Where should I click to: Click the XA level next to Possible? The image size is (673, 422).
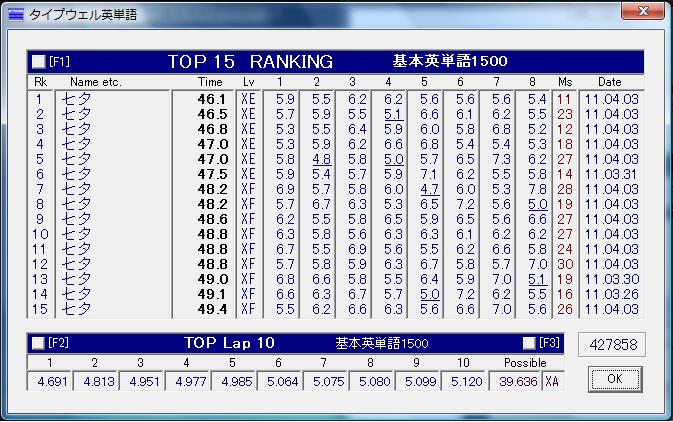552,382
